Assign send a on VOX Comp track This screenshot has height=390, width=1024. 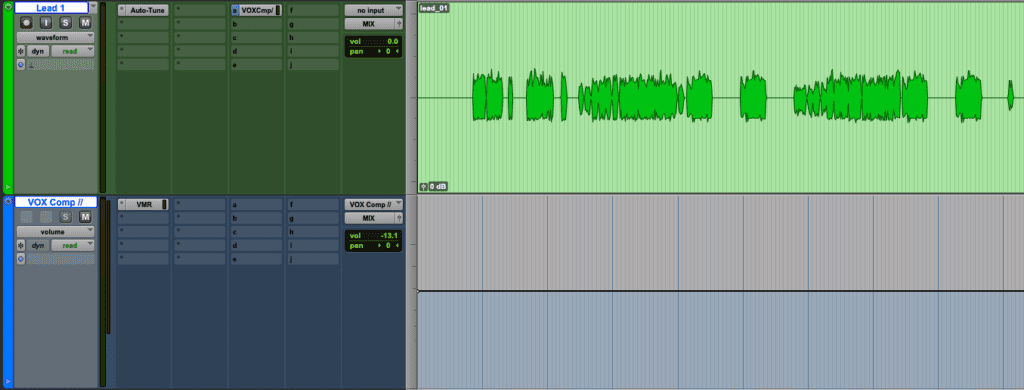tap(256, 204)
